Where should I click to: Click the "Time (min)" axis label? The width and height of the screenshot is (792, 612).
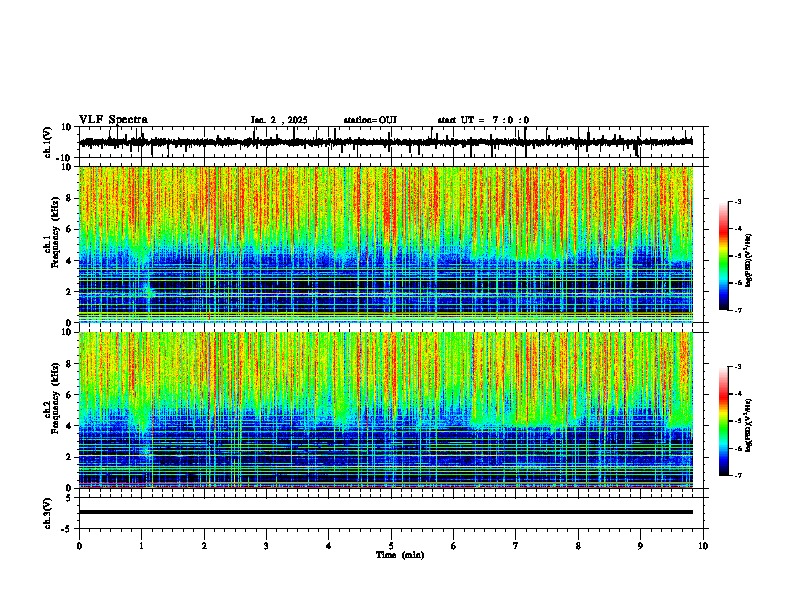400,555
